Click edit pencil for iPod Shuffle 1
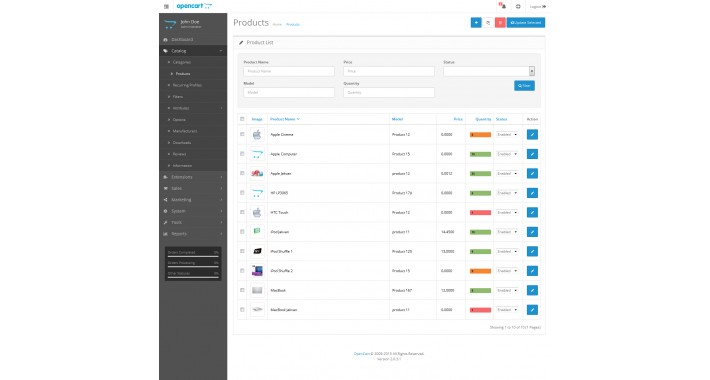Screen dimensions: 710x380 click(532, 251)
